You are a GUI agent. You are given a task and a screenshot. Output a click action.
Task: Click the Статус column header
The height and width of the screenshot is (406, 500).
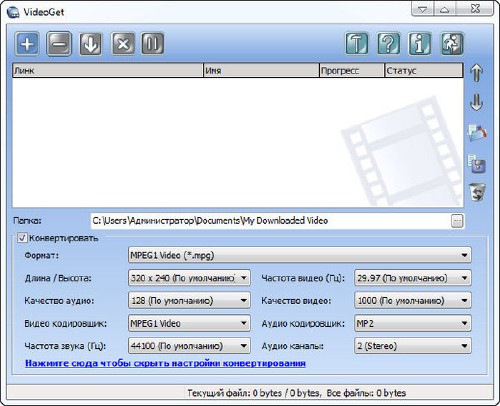424,71
